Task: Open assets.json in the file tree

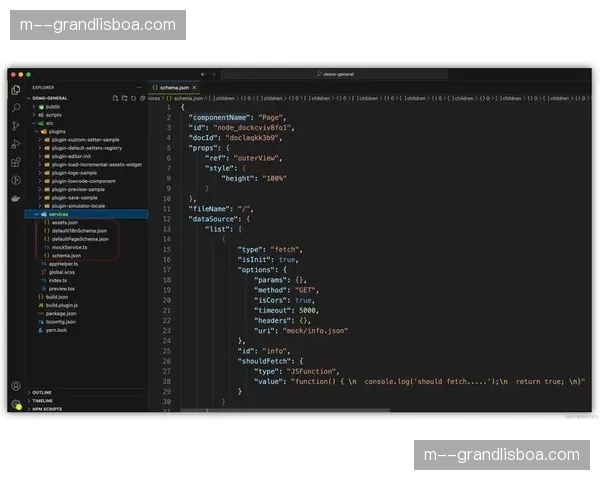Action: coord(63,222)
